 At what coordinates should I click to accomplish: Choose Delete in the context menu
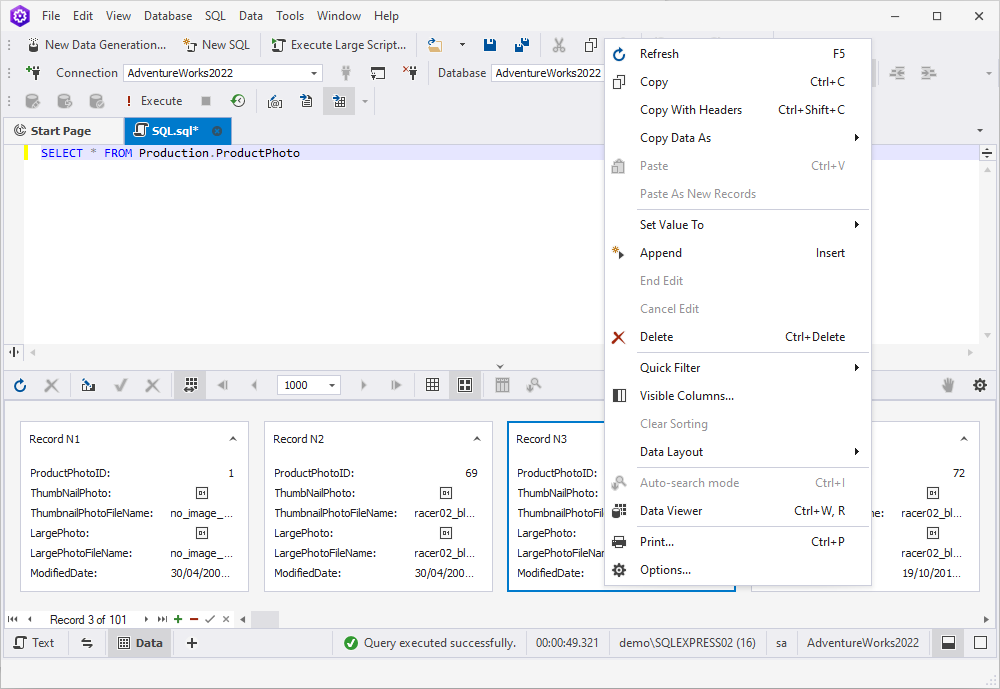(737, 337)
